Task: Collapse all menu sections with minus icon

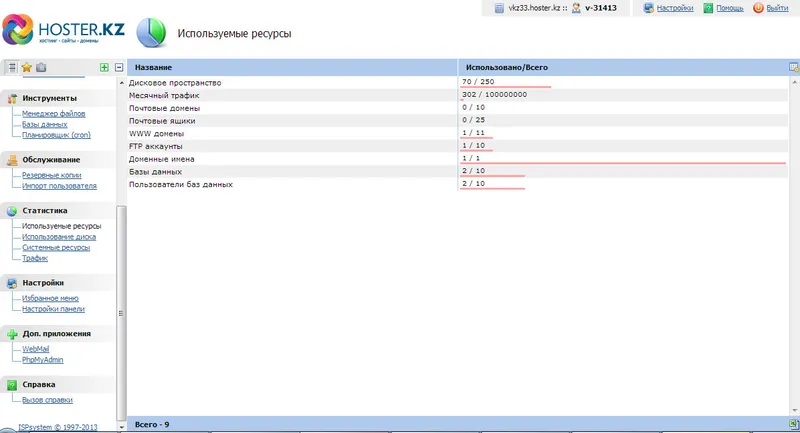Action: 119,67
